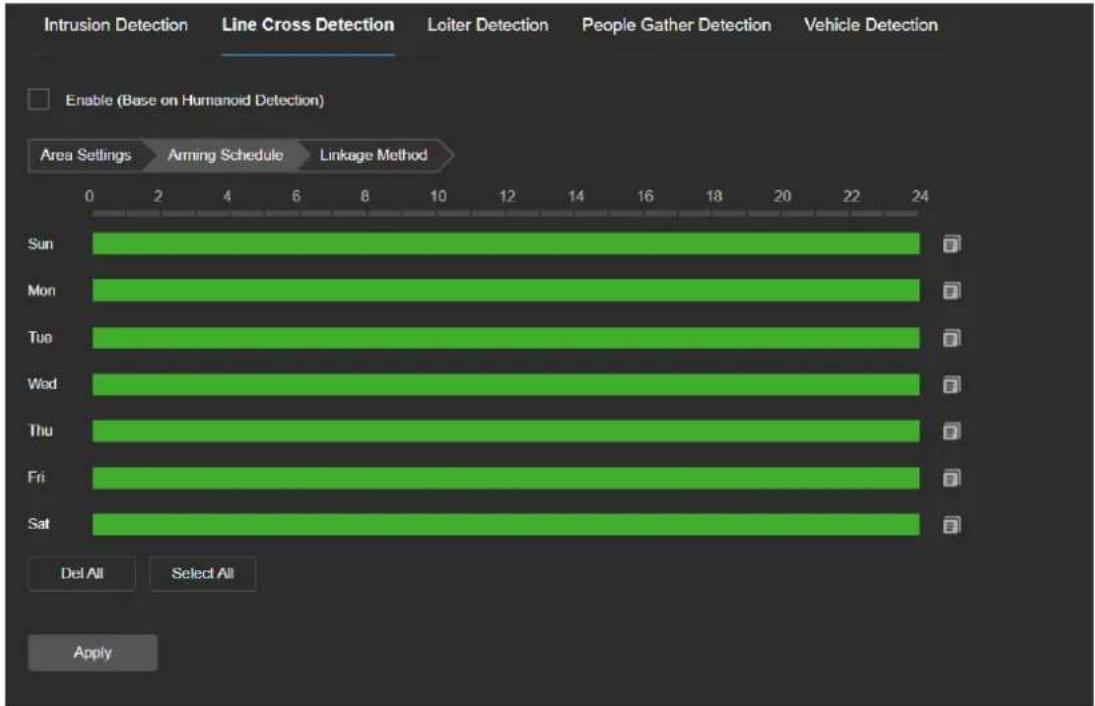Copy the Fri schedule using its copy icon
This screenshot has width=1095, height=706.
[x=952, y=478]
